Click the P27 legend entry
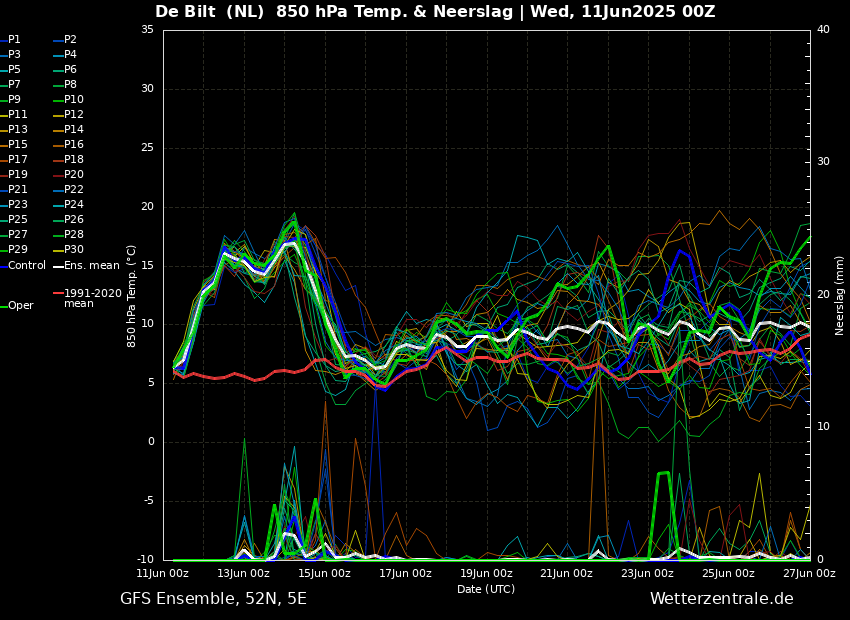850x620 pixels. 17,235
